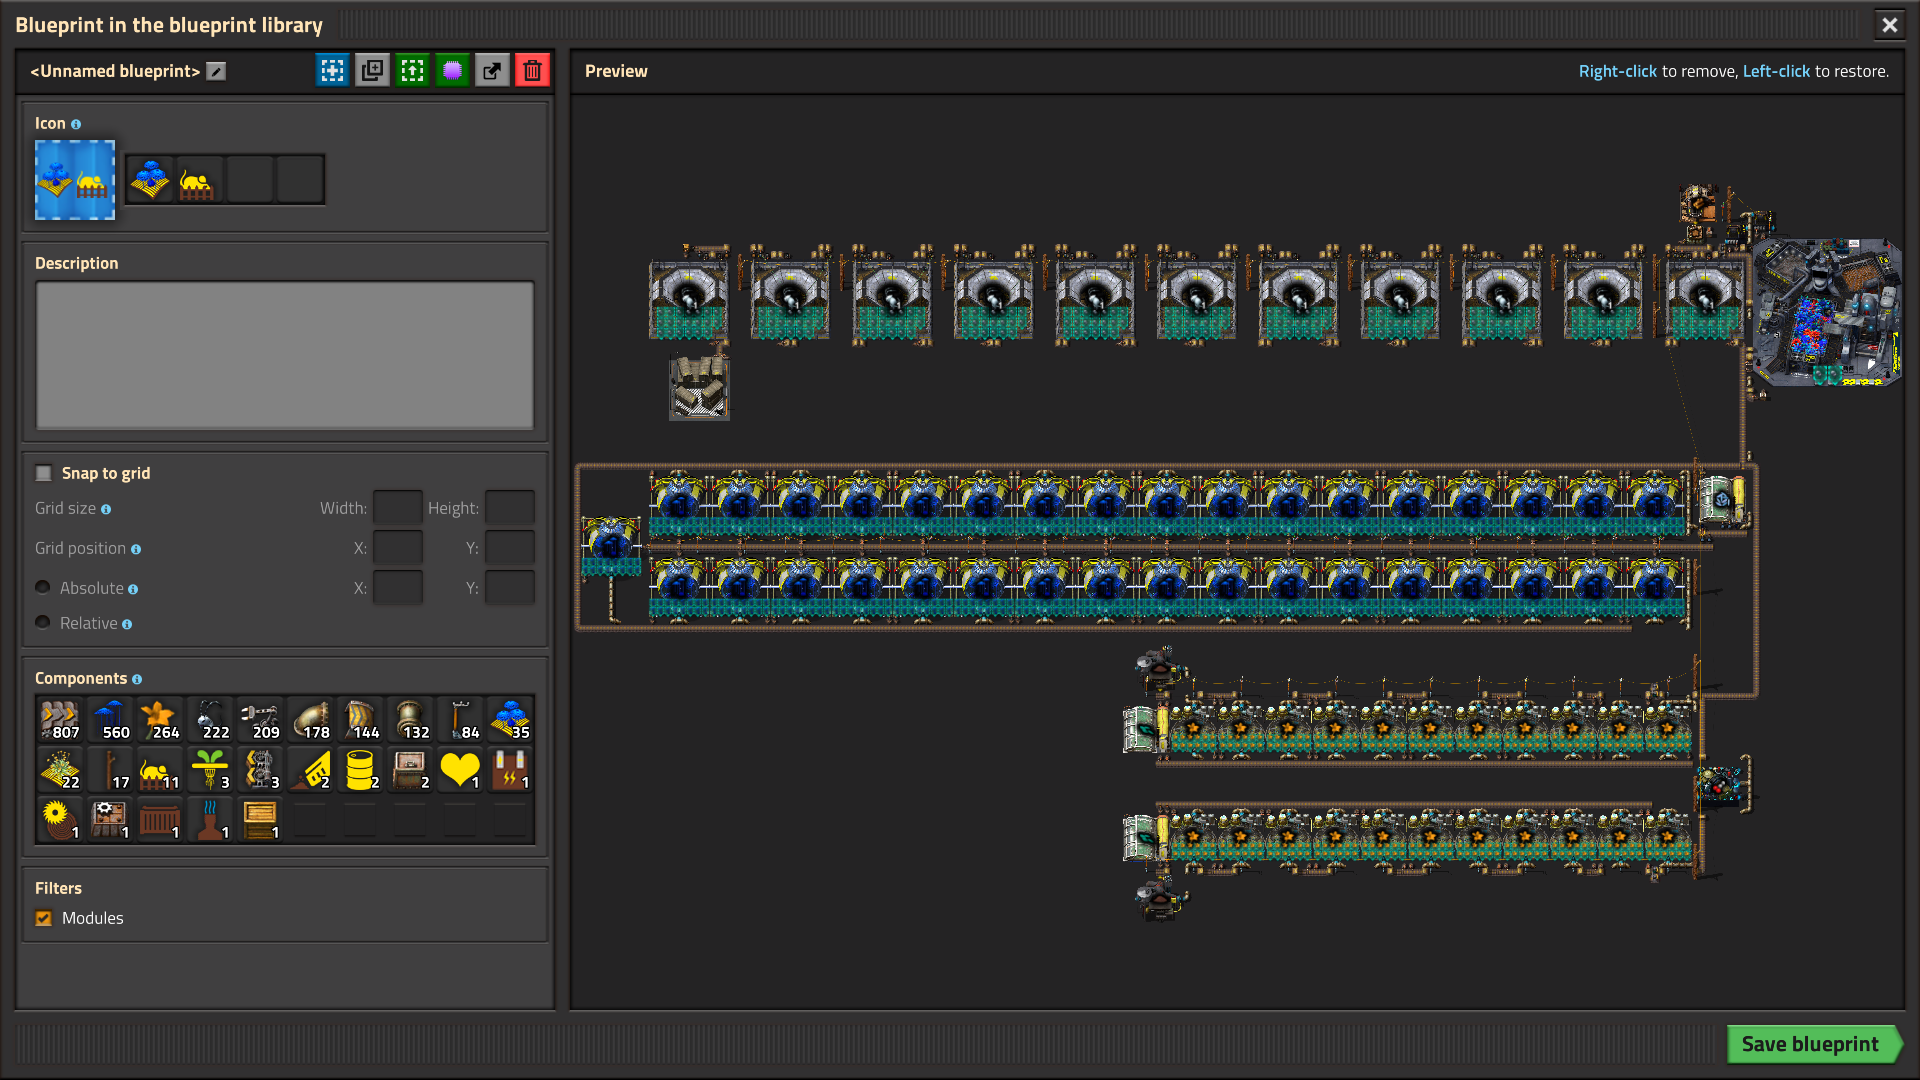Screen dimensions: 1920x1080
Task: Click info icon beside Icon label
Action: (76, 124)
